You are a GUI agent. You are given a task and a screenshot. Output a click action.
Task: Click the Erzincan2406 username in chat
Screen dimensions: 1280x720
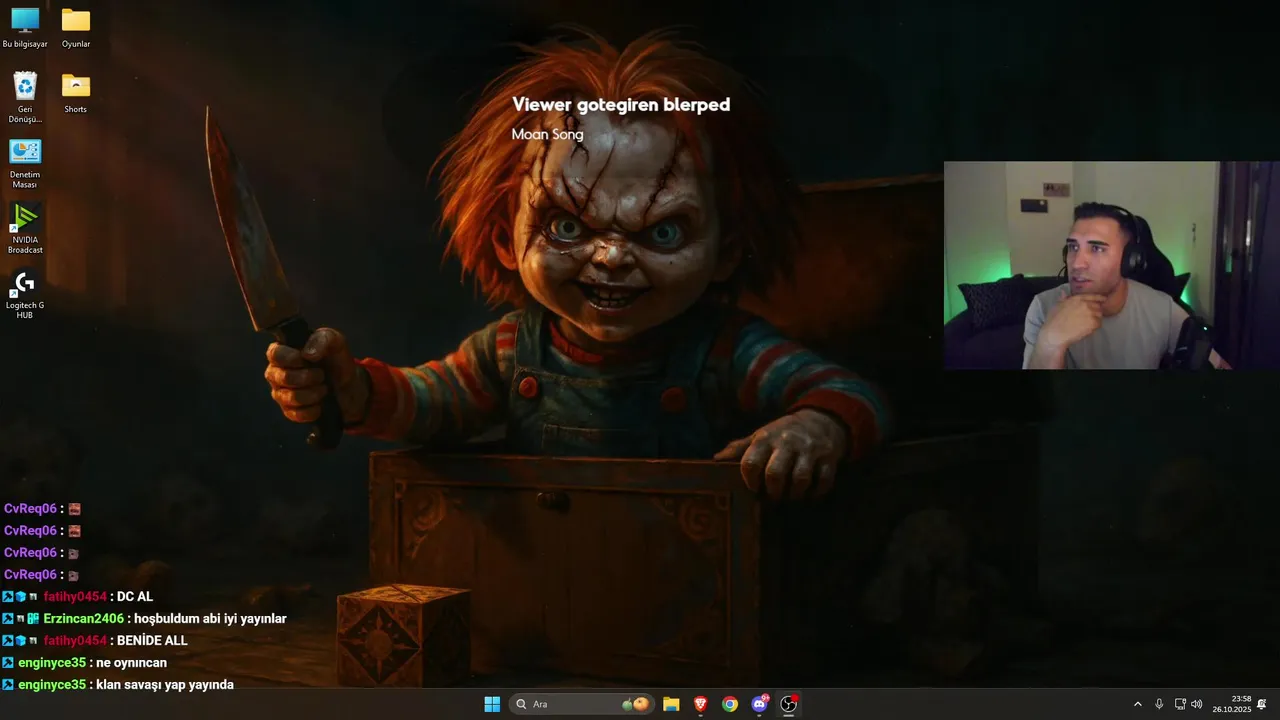(84, 619)
